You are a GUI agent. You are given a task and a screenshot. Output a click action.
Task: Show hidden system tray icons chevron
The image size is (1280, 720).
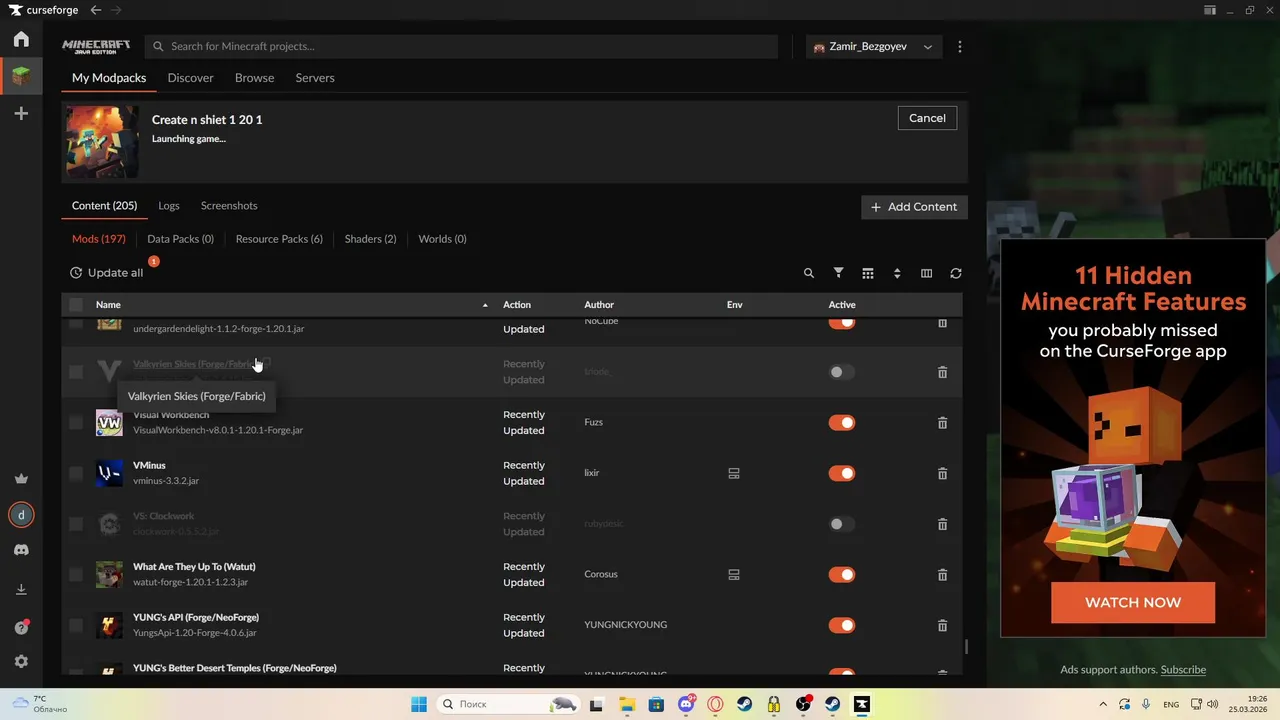tap(1103, 704)
